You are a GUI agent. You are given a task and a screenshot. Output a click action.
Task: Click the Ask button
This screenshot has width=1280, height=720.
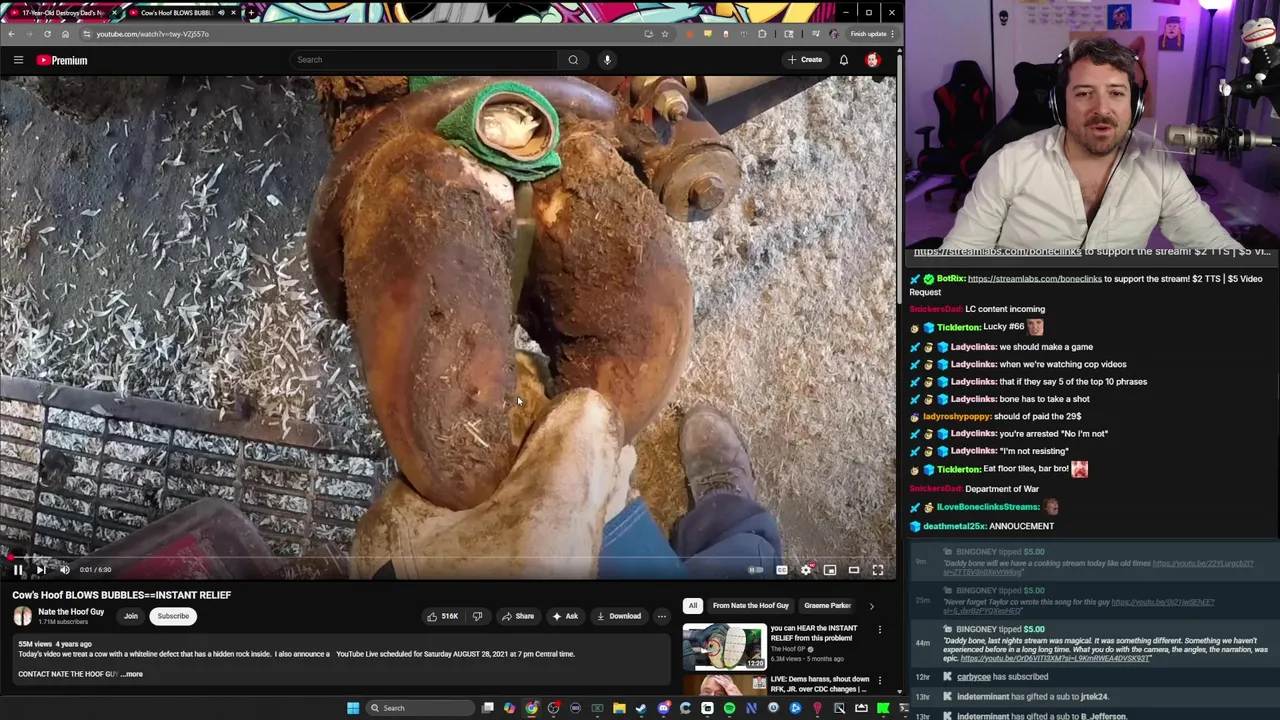[x=565, y=616]
